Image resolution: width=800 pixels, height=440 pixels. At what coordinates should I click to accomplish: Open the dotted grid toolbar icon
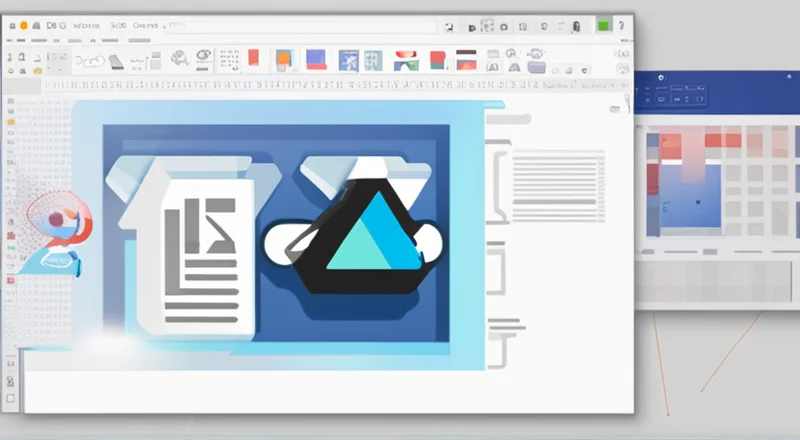click(x=229, y=59)
